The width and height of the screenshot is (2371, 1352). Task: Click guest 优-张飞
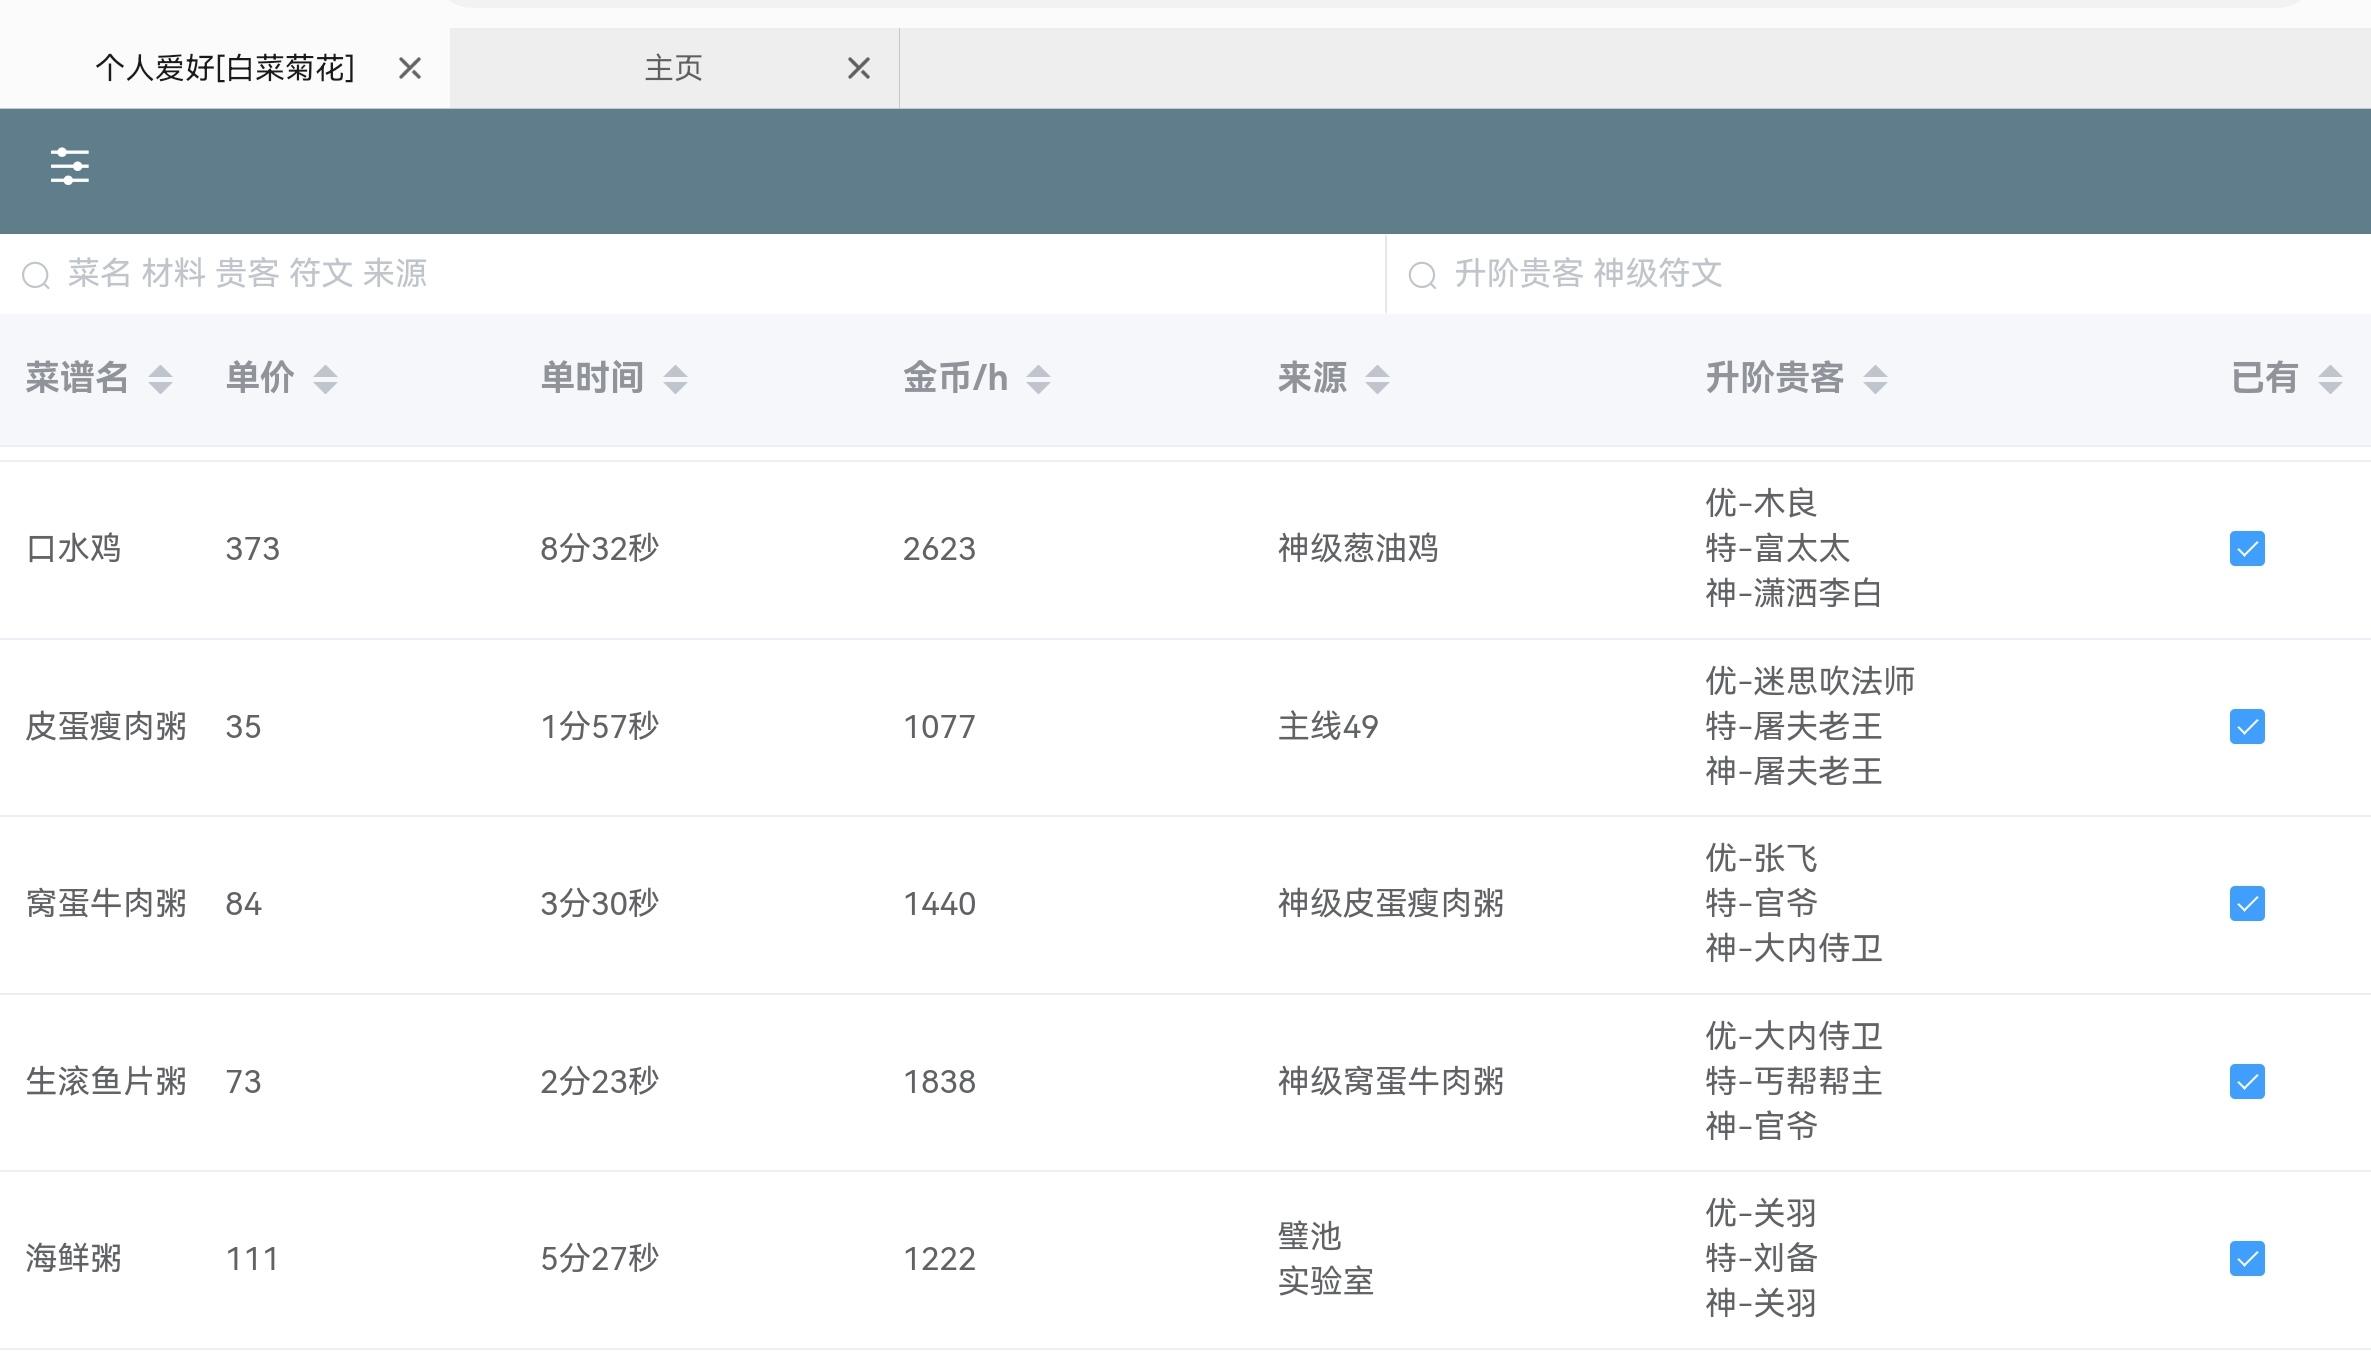tap(1761, 859)
